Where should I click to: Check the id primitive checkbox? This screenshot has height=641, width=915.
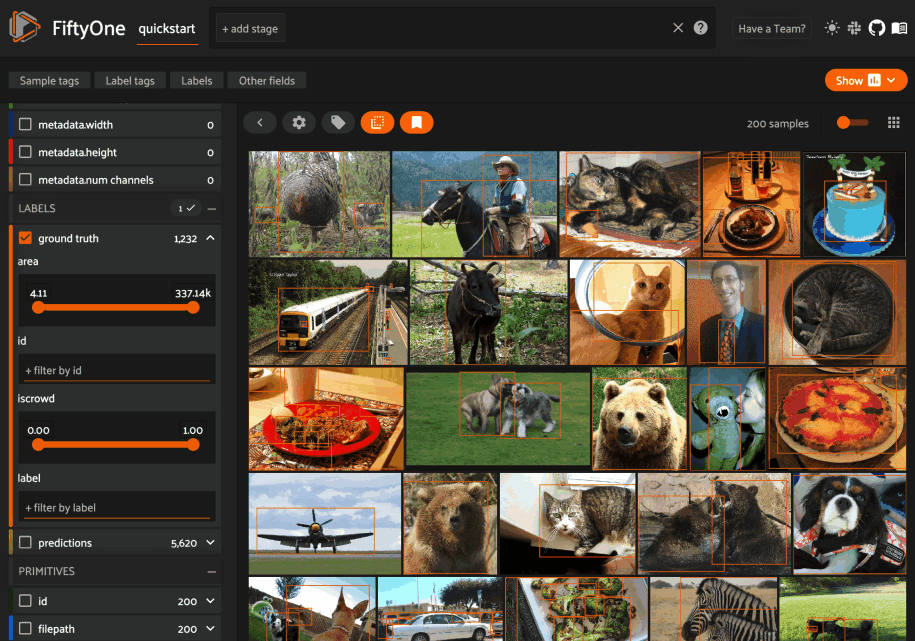(25, 601)
